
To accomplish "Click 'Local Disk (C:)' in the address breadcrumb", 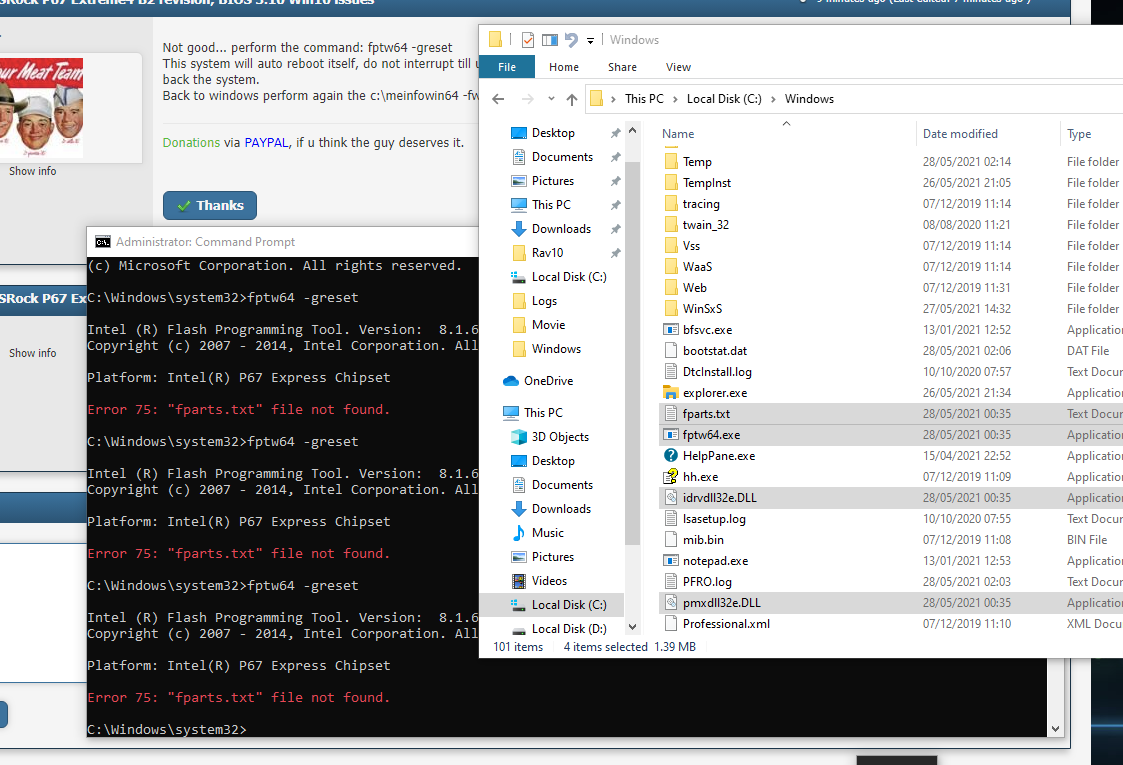I will point(724,99).
